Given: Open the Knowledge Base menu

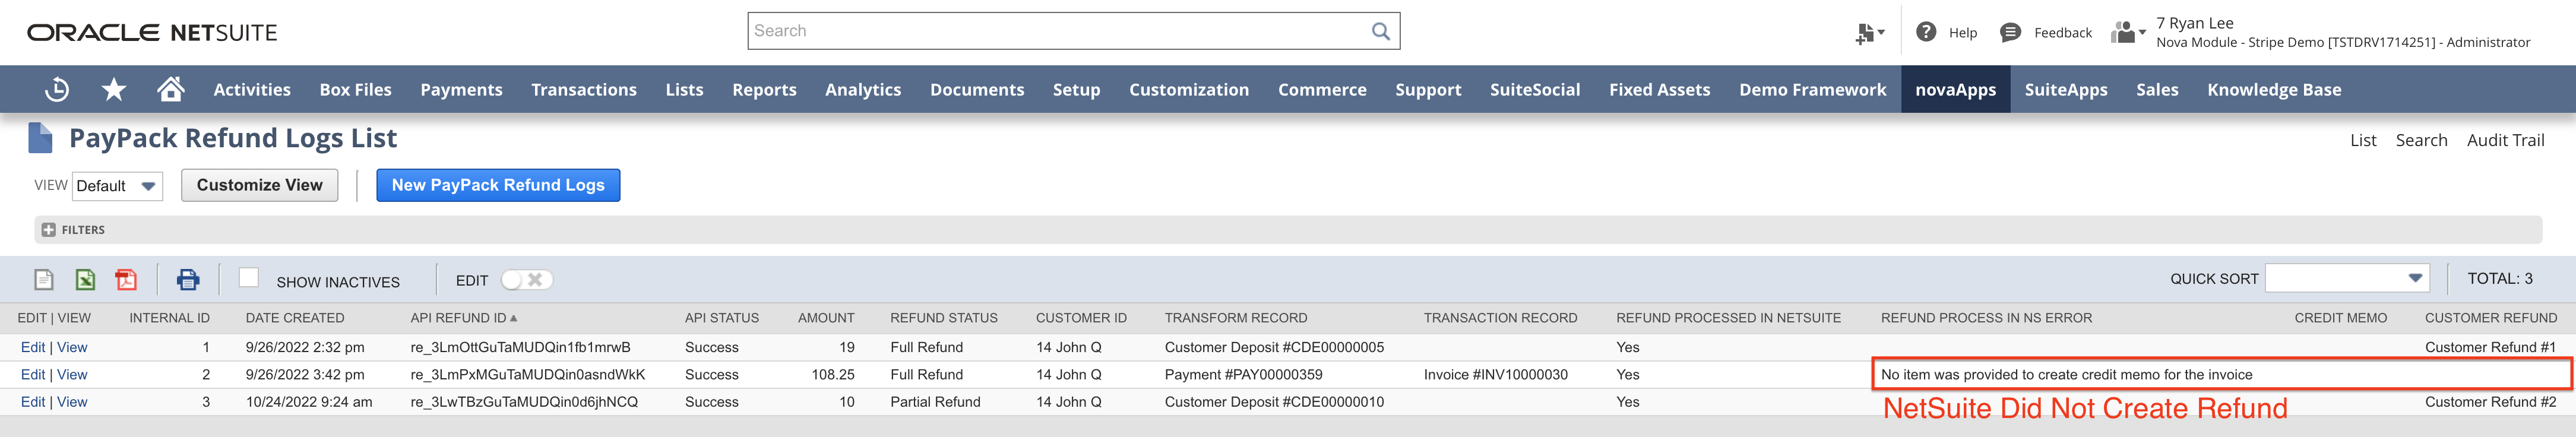Looking at the screenshot, I should (x=2274, y=89).
